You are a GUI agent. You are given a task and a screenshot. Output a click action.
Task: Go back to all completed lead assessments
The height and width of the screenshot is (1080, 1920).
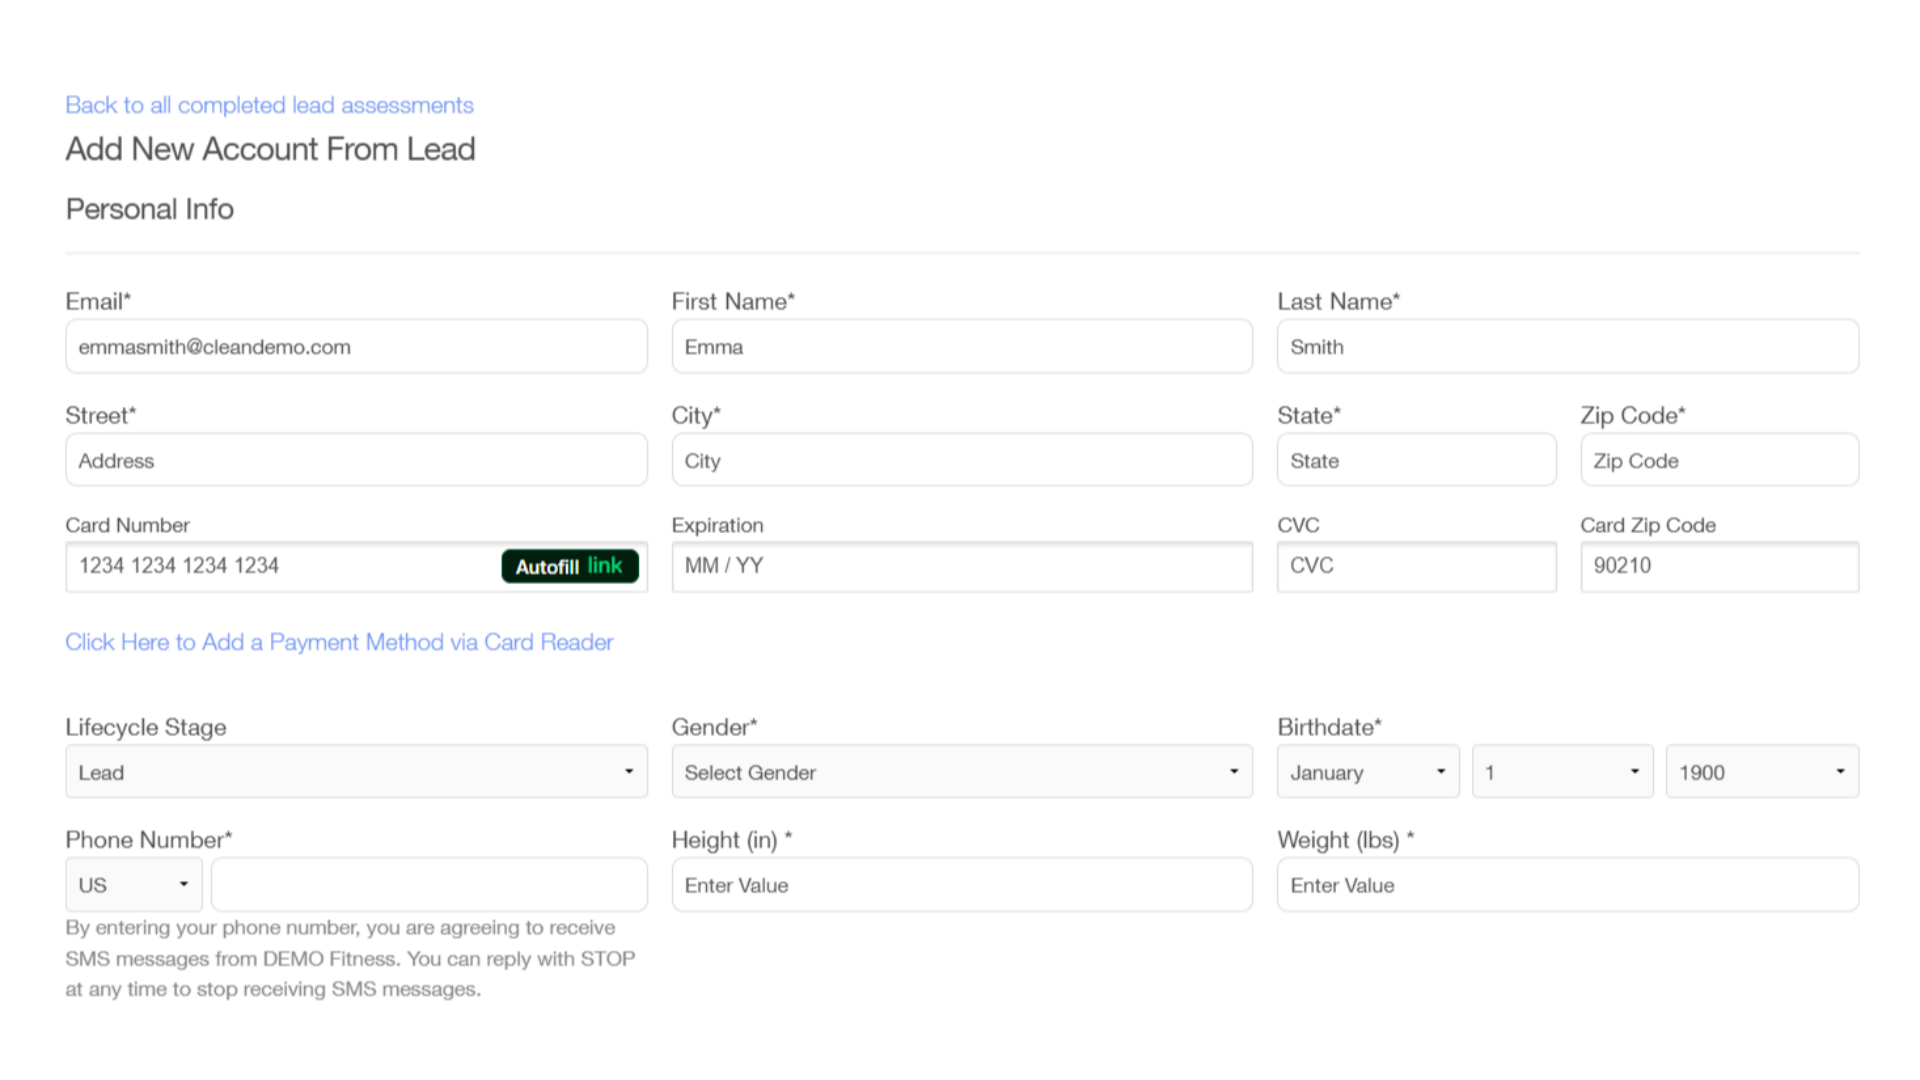pos(269,105)
